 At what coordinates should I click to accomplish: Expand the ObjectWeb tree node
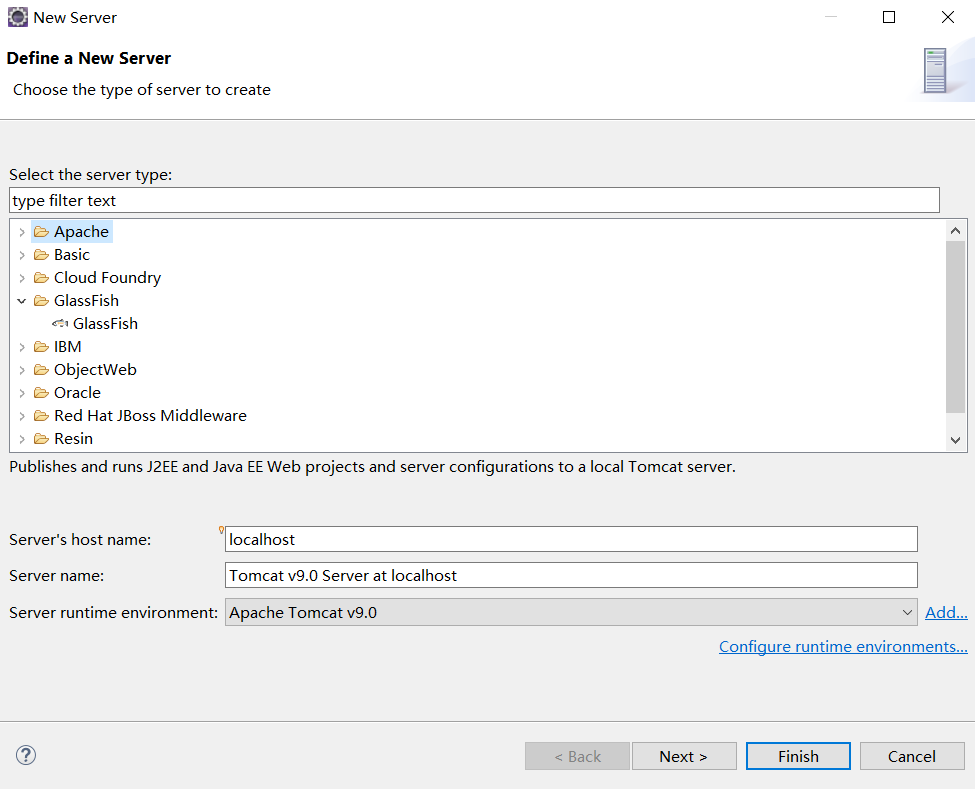[22, 370]
